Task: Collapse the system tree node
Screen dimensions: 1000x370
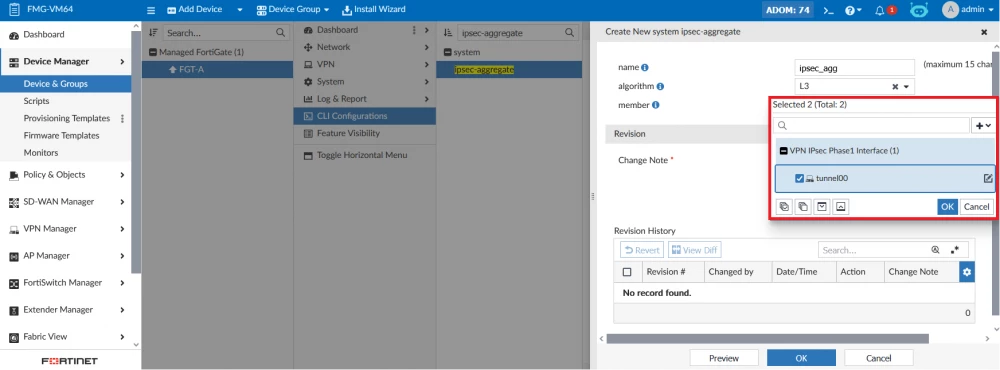Action: point(448,52)
